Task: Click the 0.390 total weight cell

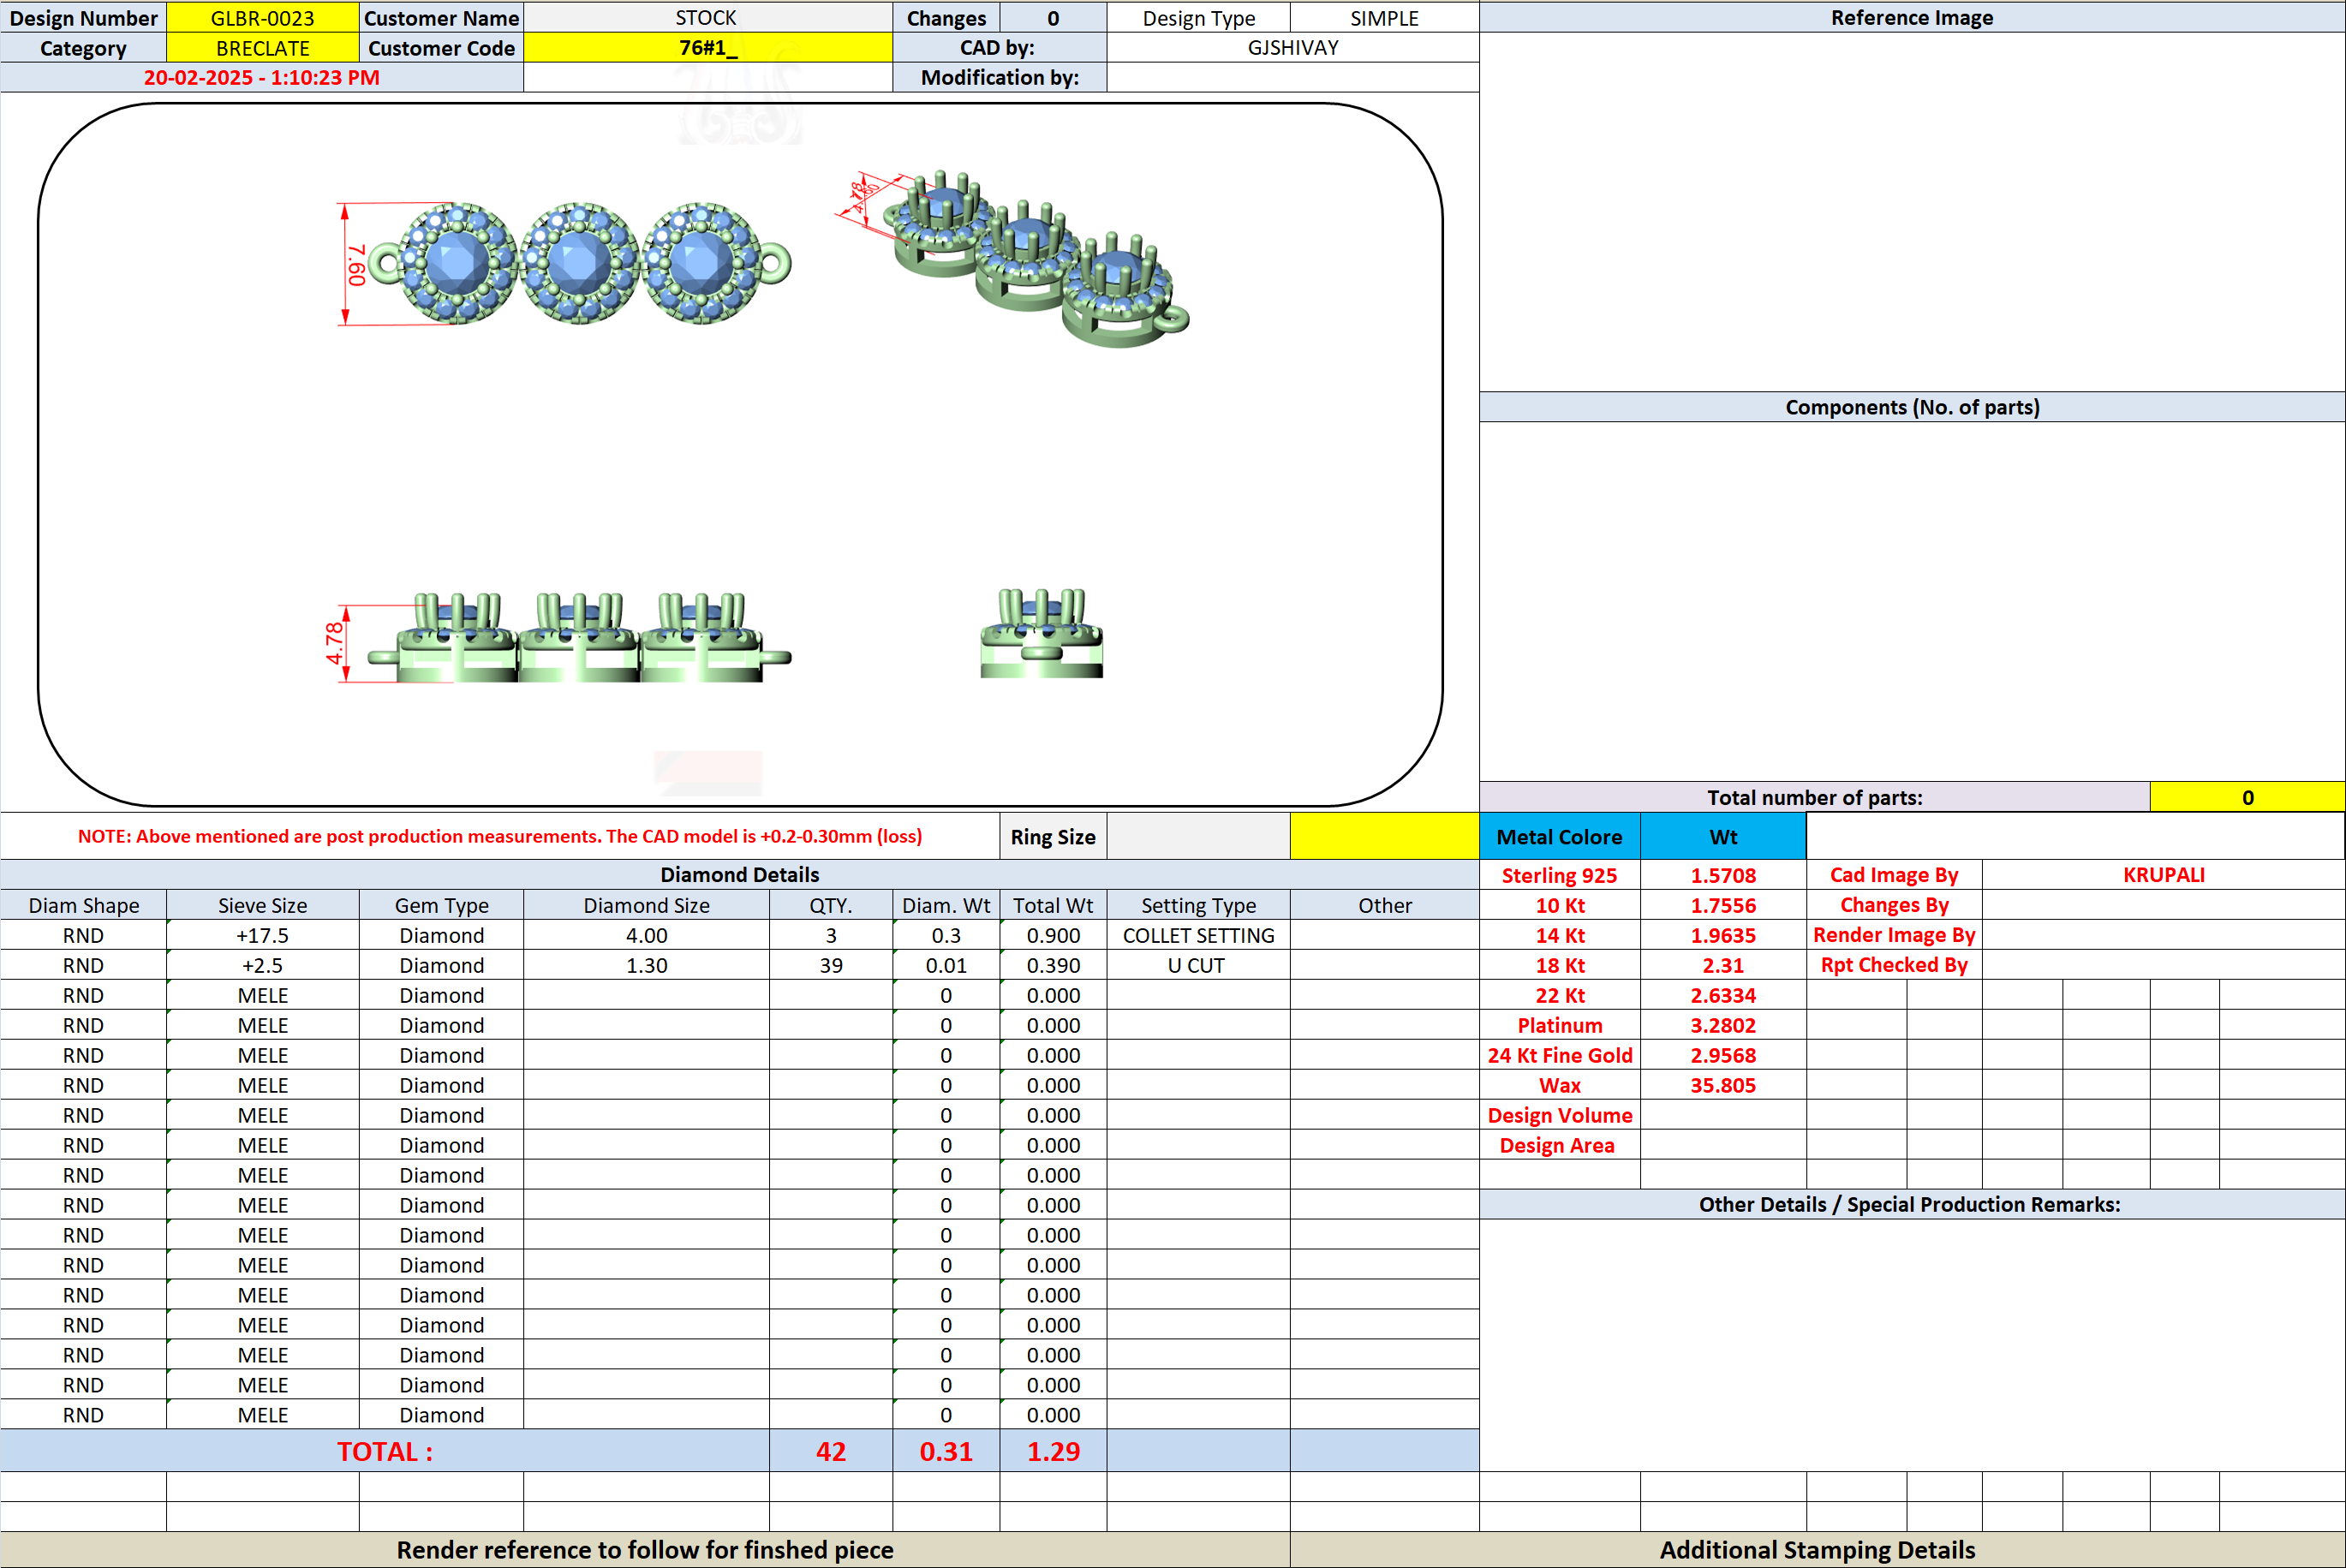Action: 1053,965
